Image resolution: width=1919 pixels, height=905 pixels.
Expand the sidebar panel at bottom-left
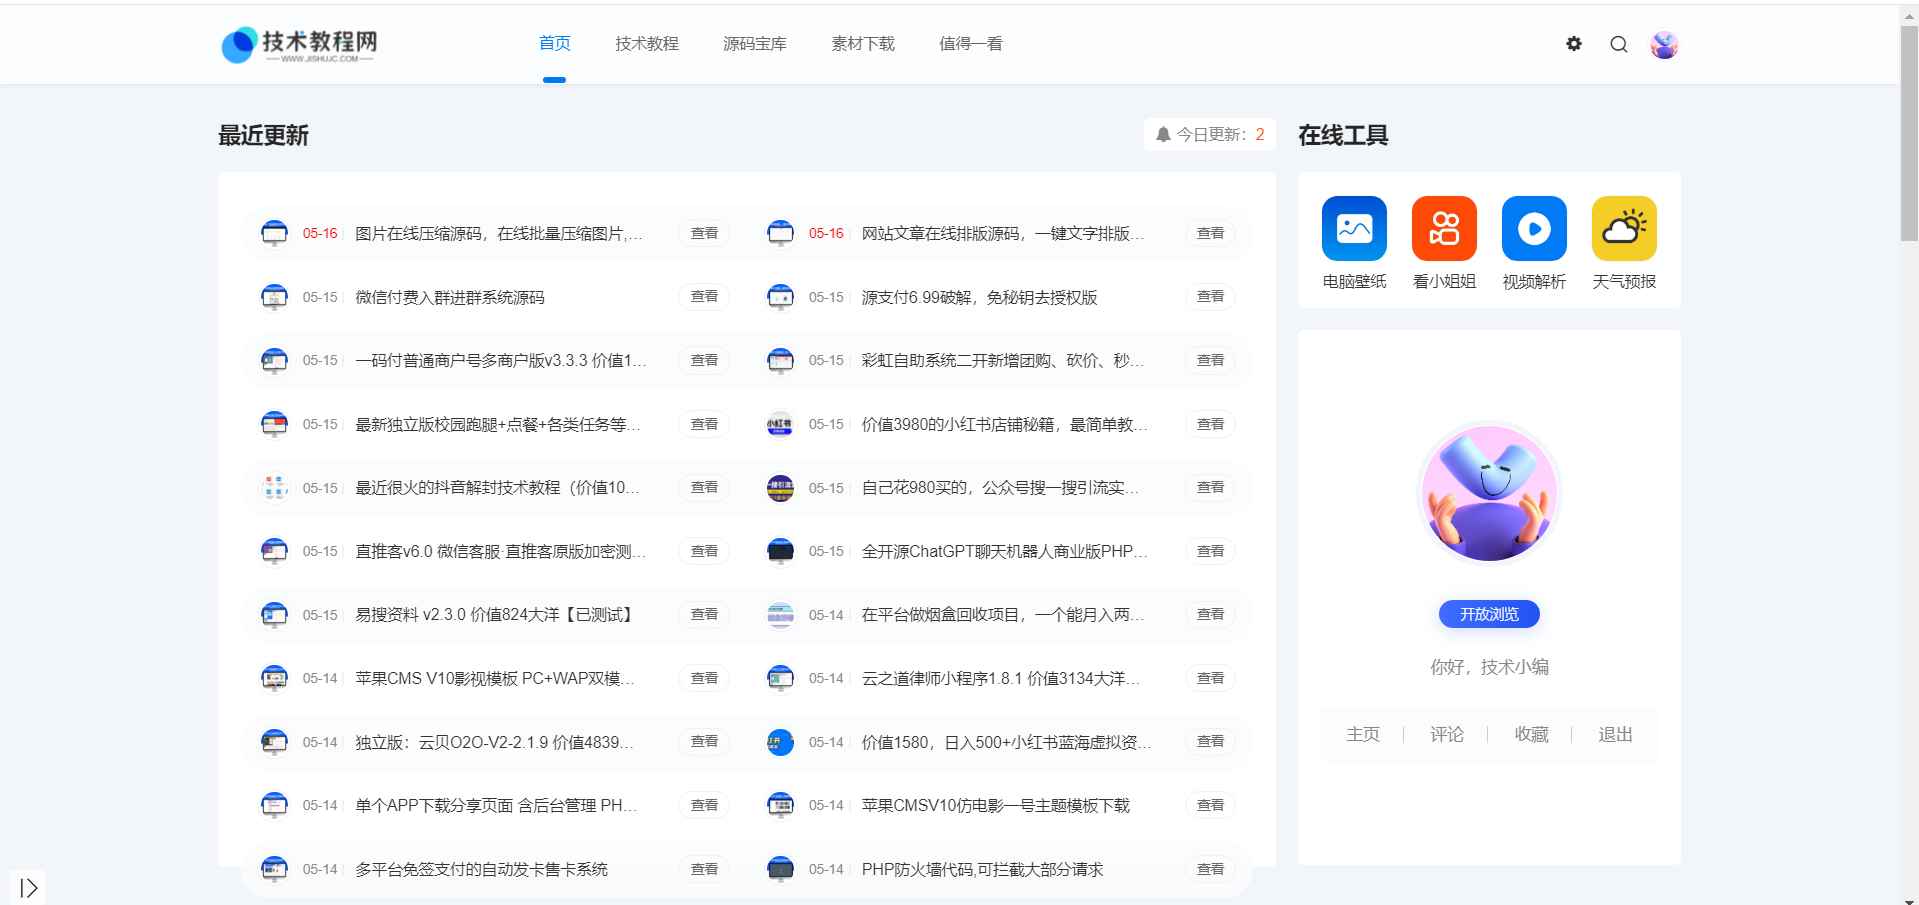(28, 887)
